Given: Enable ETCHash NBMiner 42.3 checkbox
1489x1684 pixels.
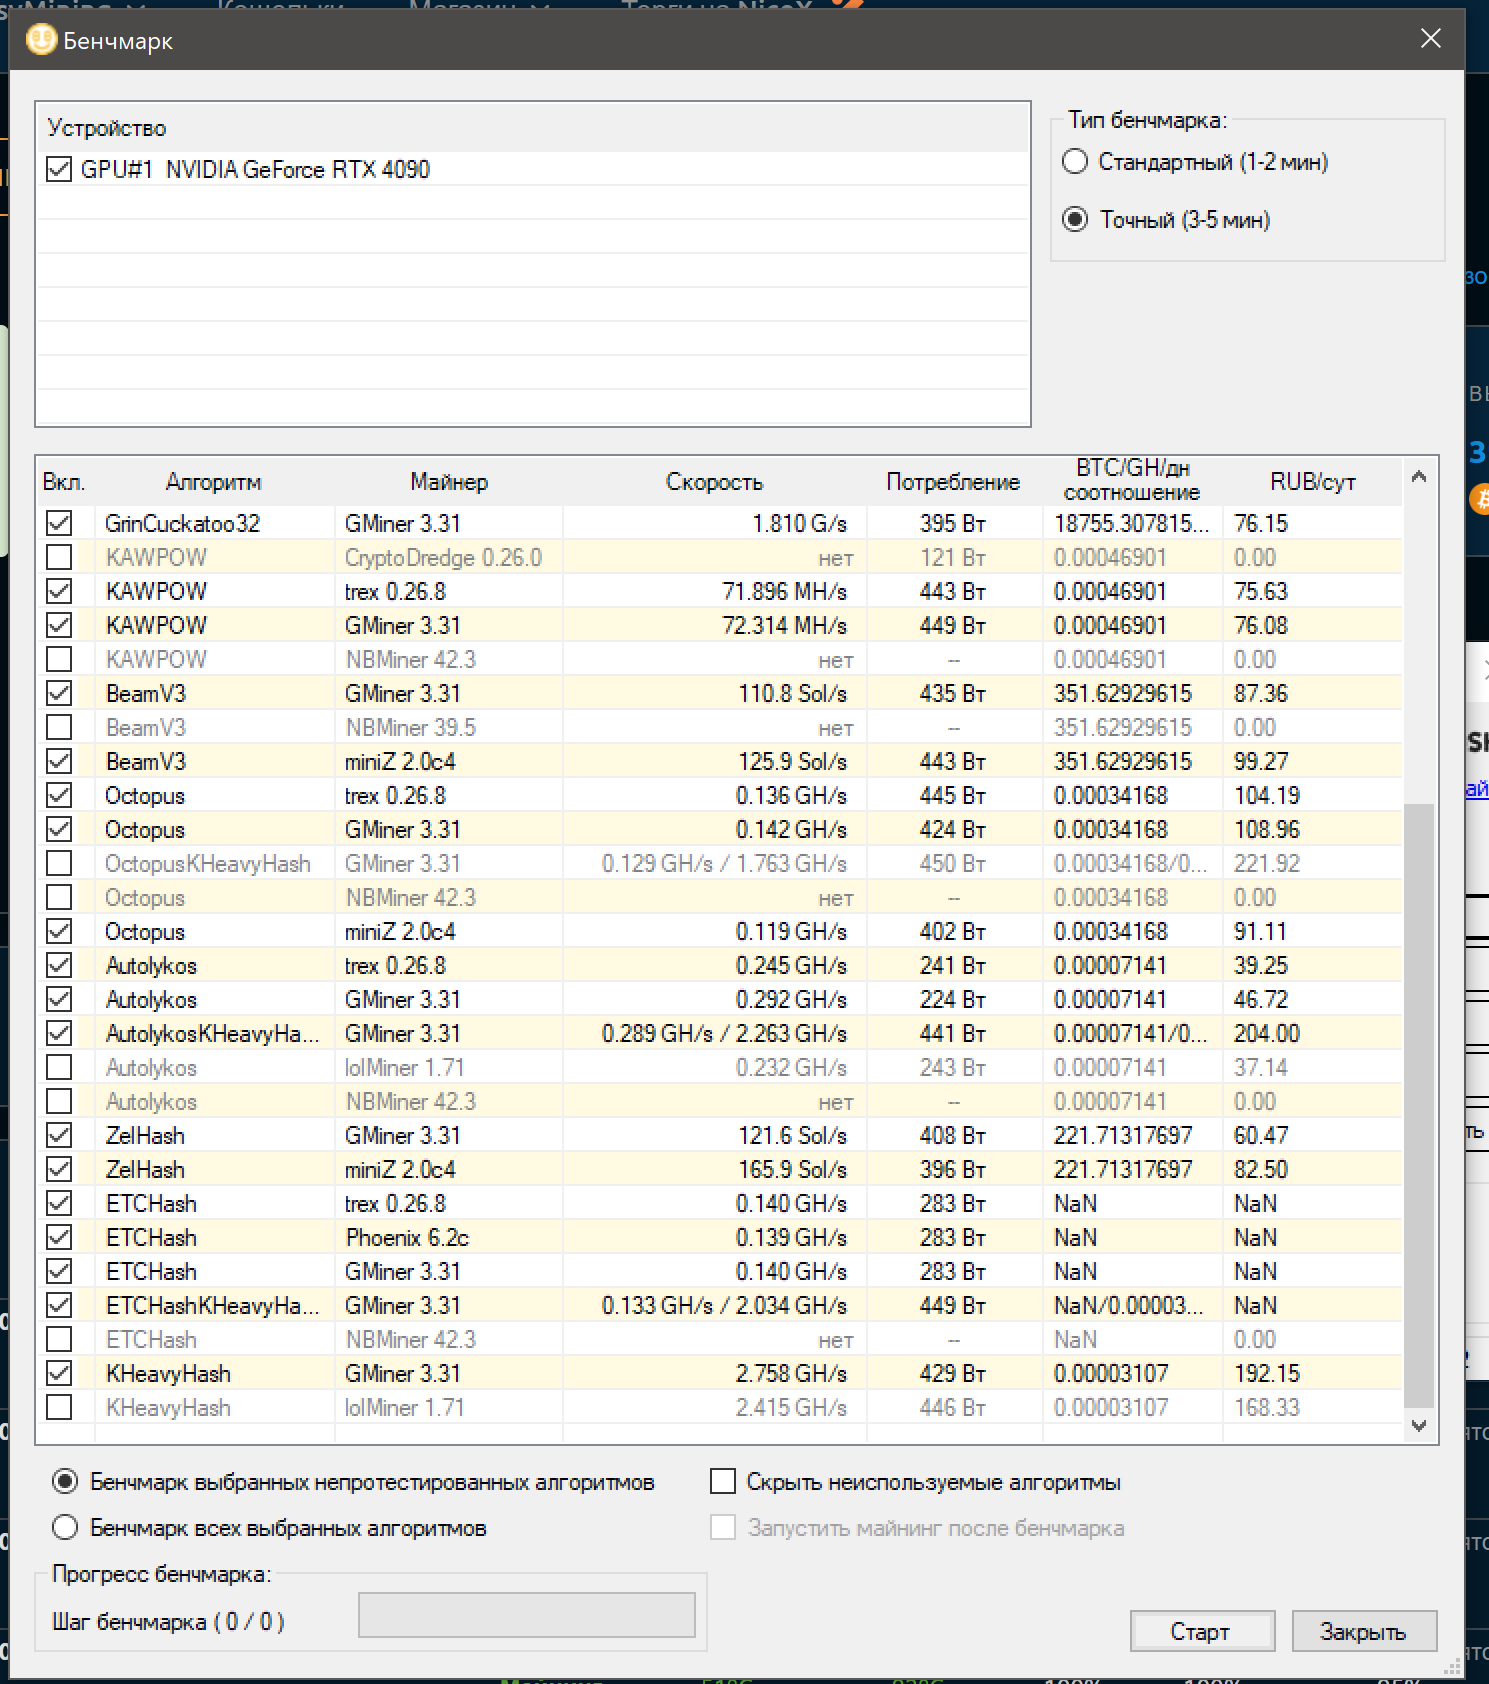Looking at the screenshot, I should [59, 1339].
